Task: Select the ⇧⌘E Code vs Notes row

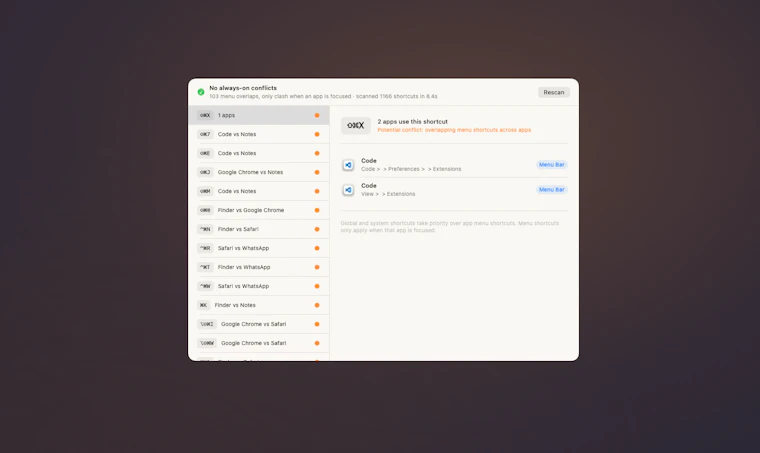Action: [259, 153]
